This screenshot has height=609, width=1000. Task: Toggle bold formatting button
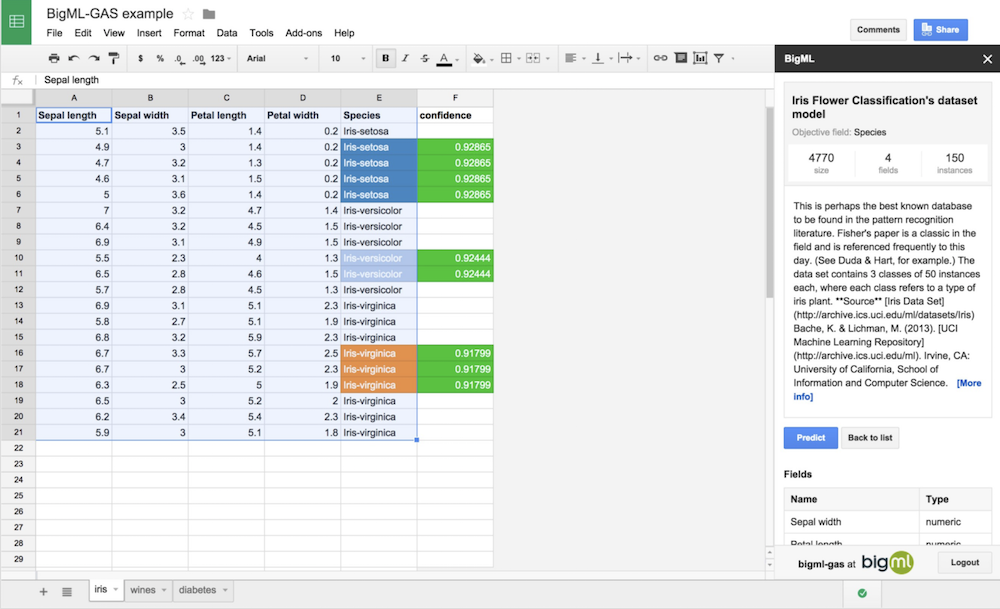pyautogui.click(x=386, y=59)
